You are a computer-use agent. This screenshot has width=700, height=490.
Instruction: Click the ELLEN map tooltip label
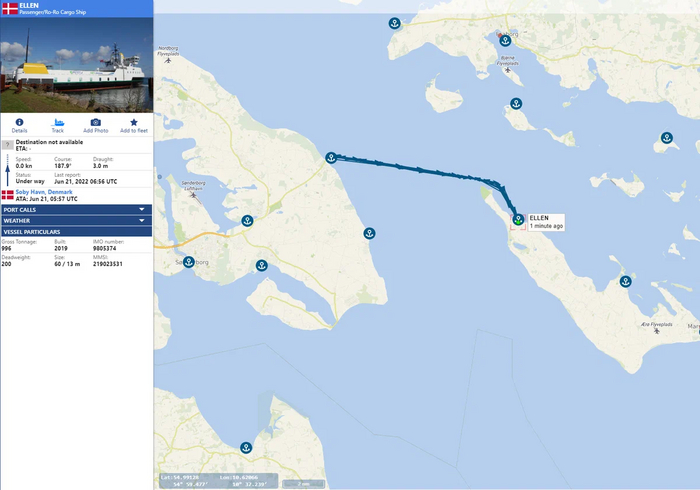point(545,221)
